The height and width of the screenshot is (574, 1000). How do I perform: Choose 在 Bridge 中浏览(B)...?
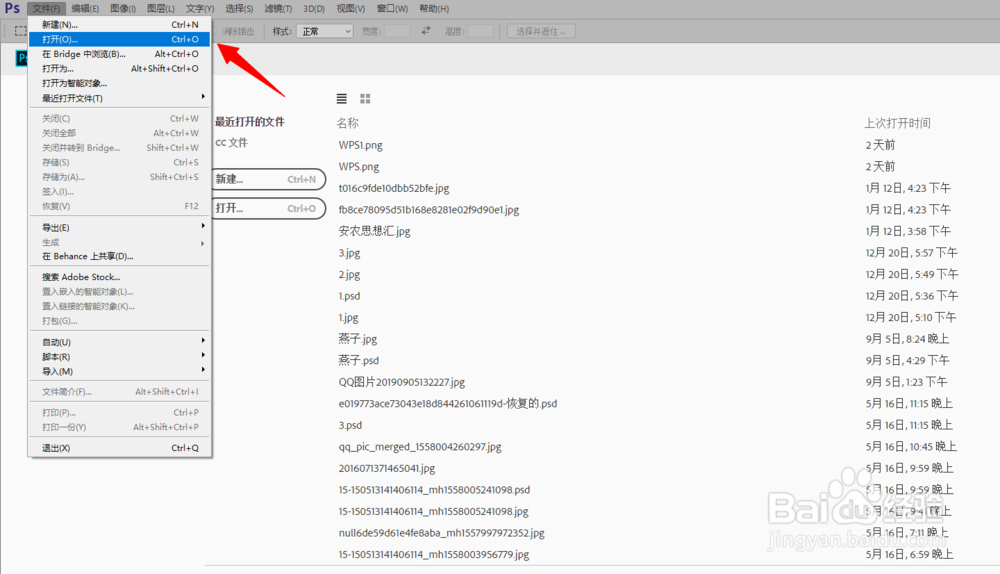pyautogui.click(x=119, y=54)
